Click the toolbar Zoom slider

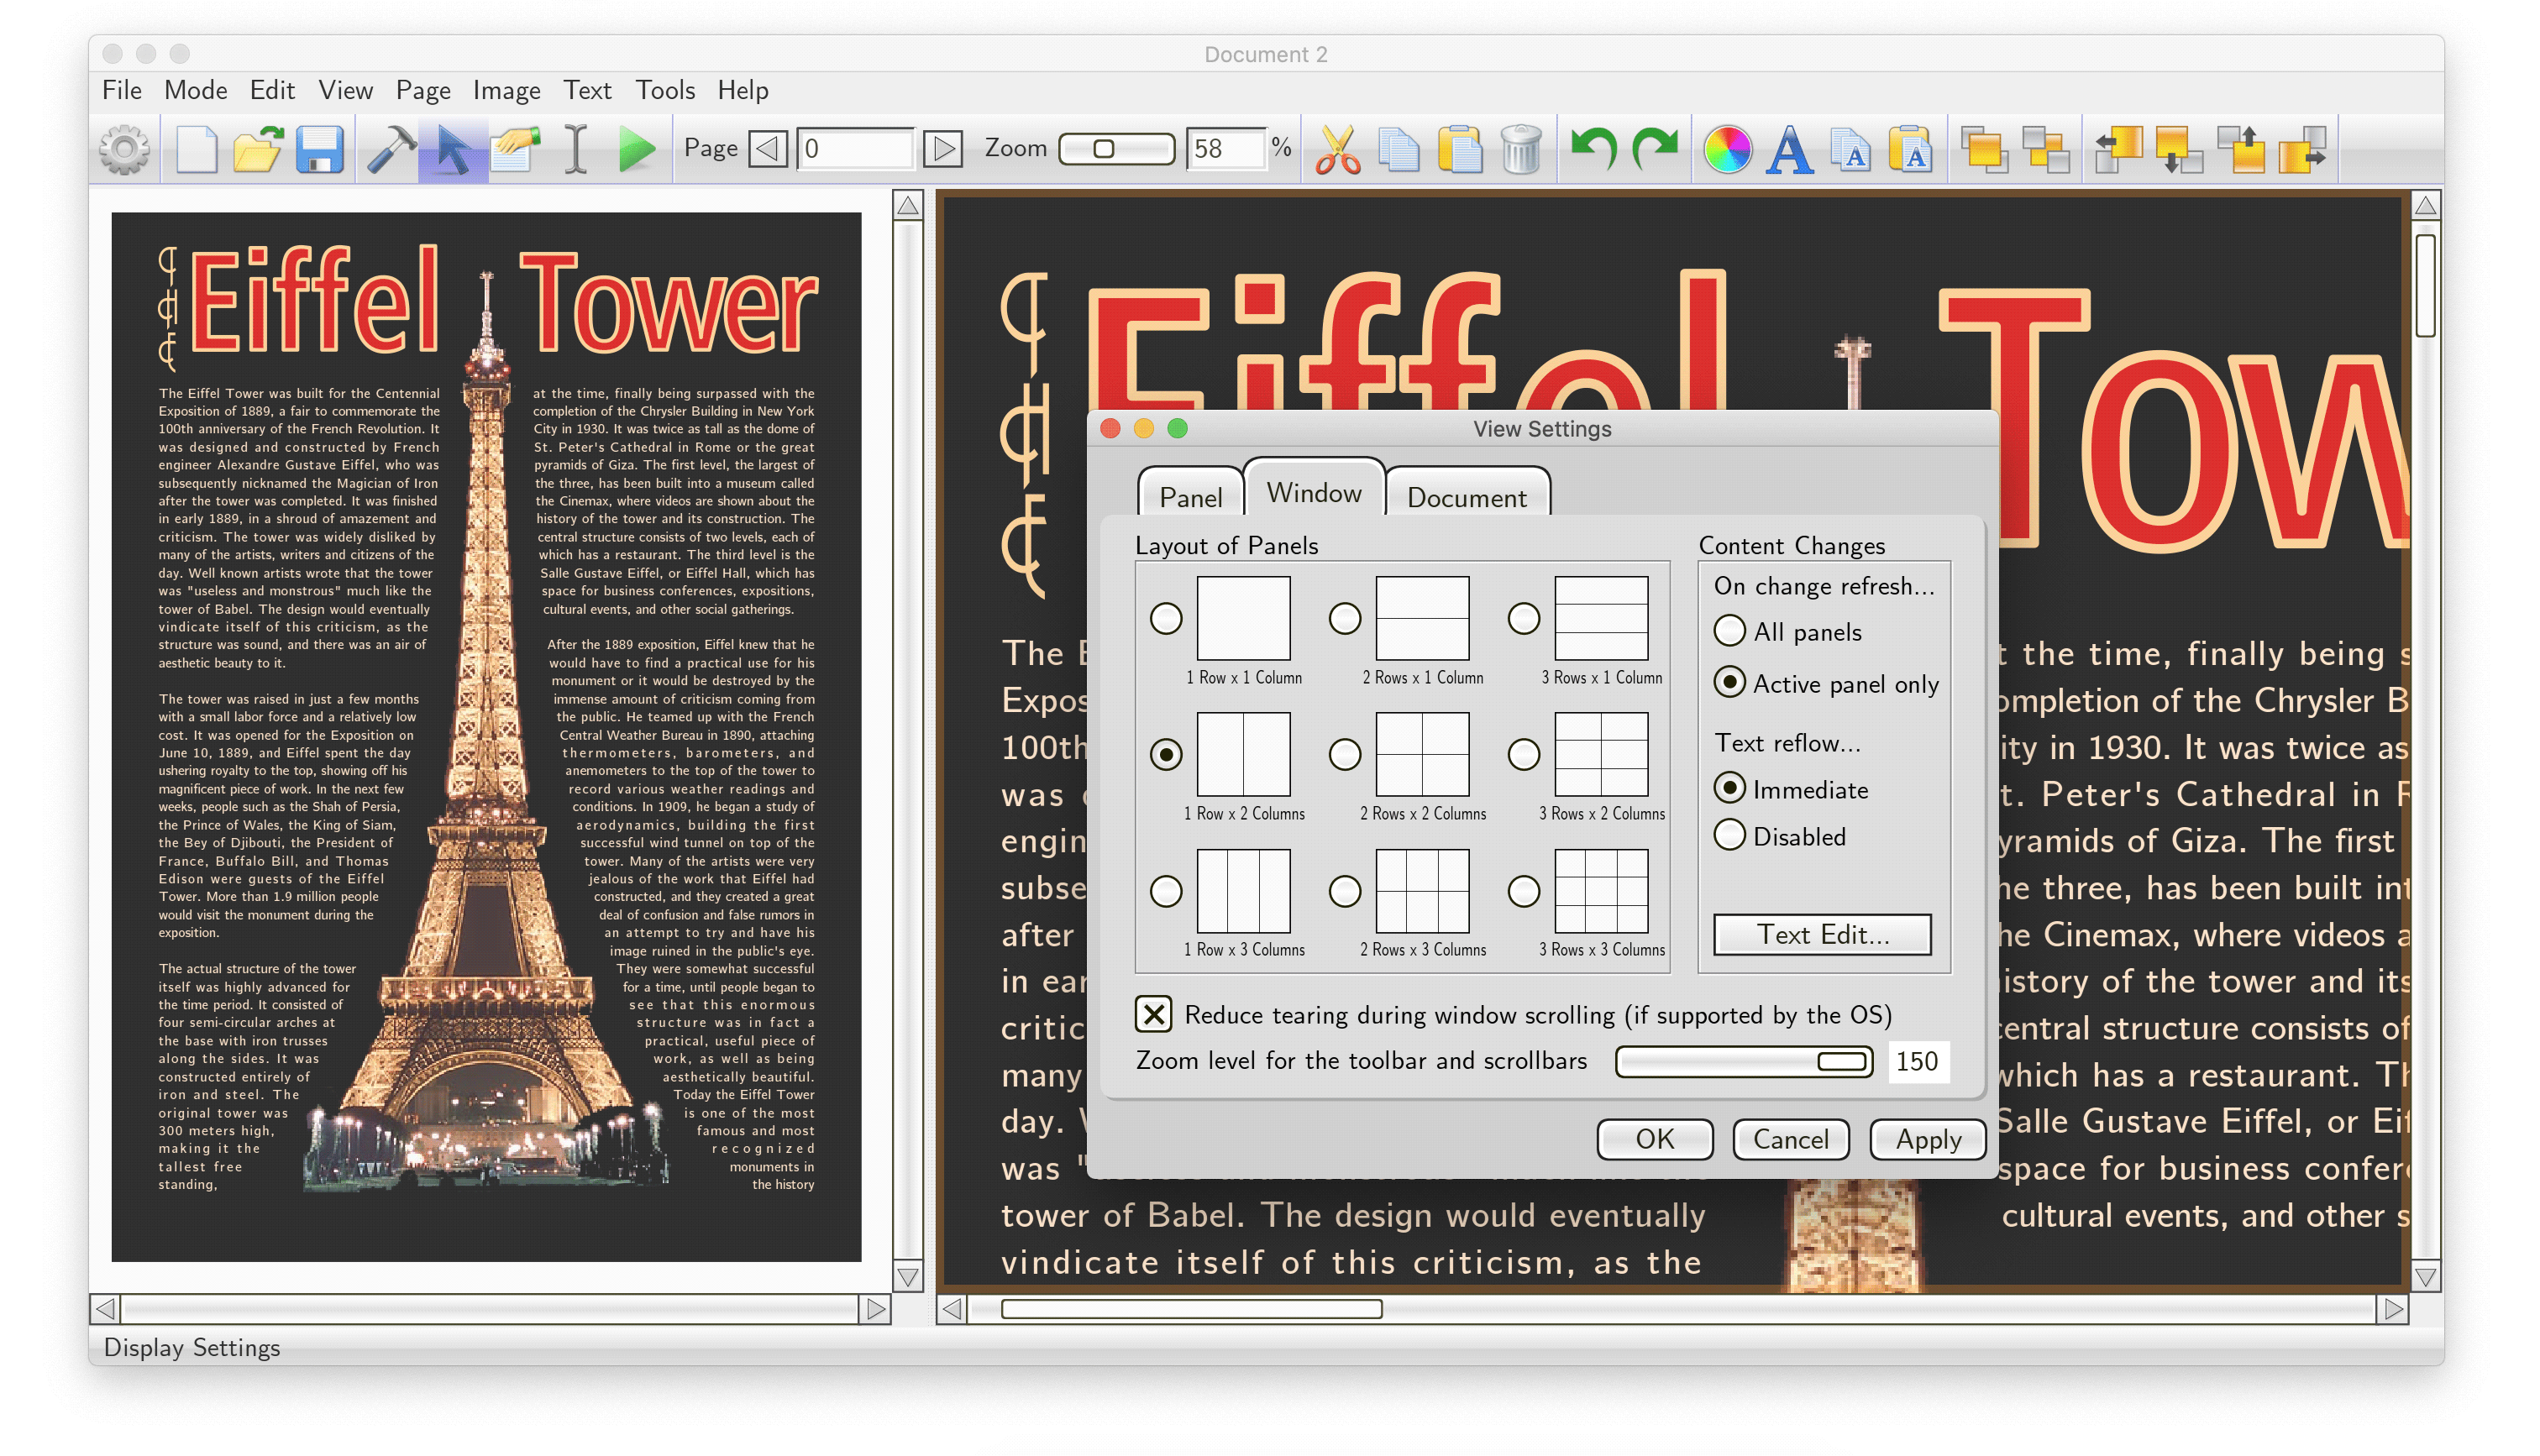point(1116,149)
